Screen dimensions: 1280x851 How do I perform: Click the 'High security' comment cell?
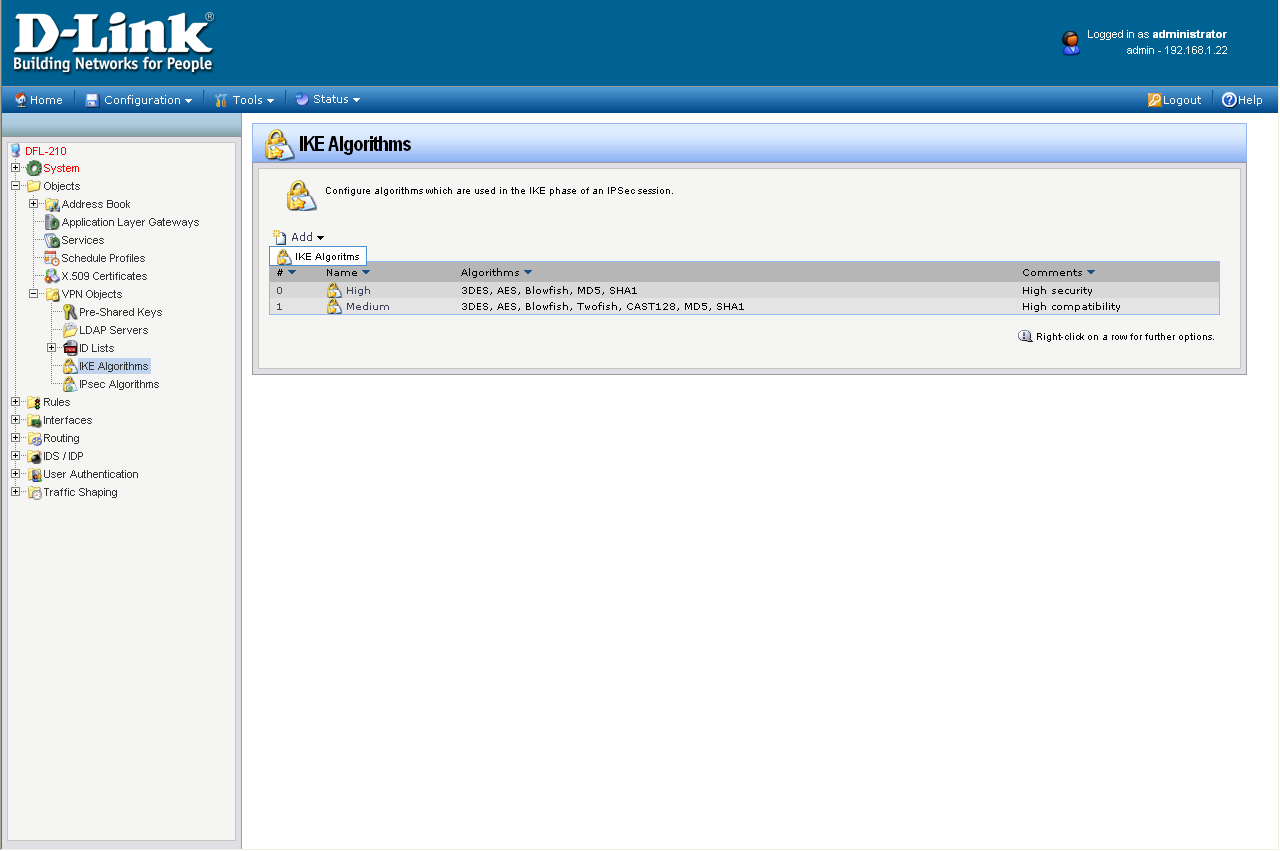(x=1057, y=290)
